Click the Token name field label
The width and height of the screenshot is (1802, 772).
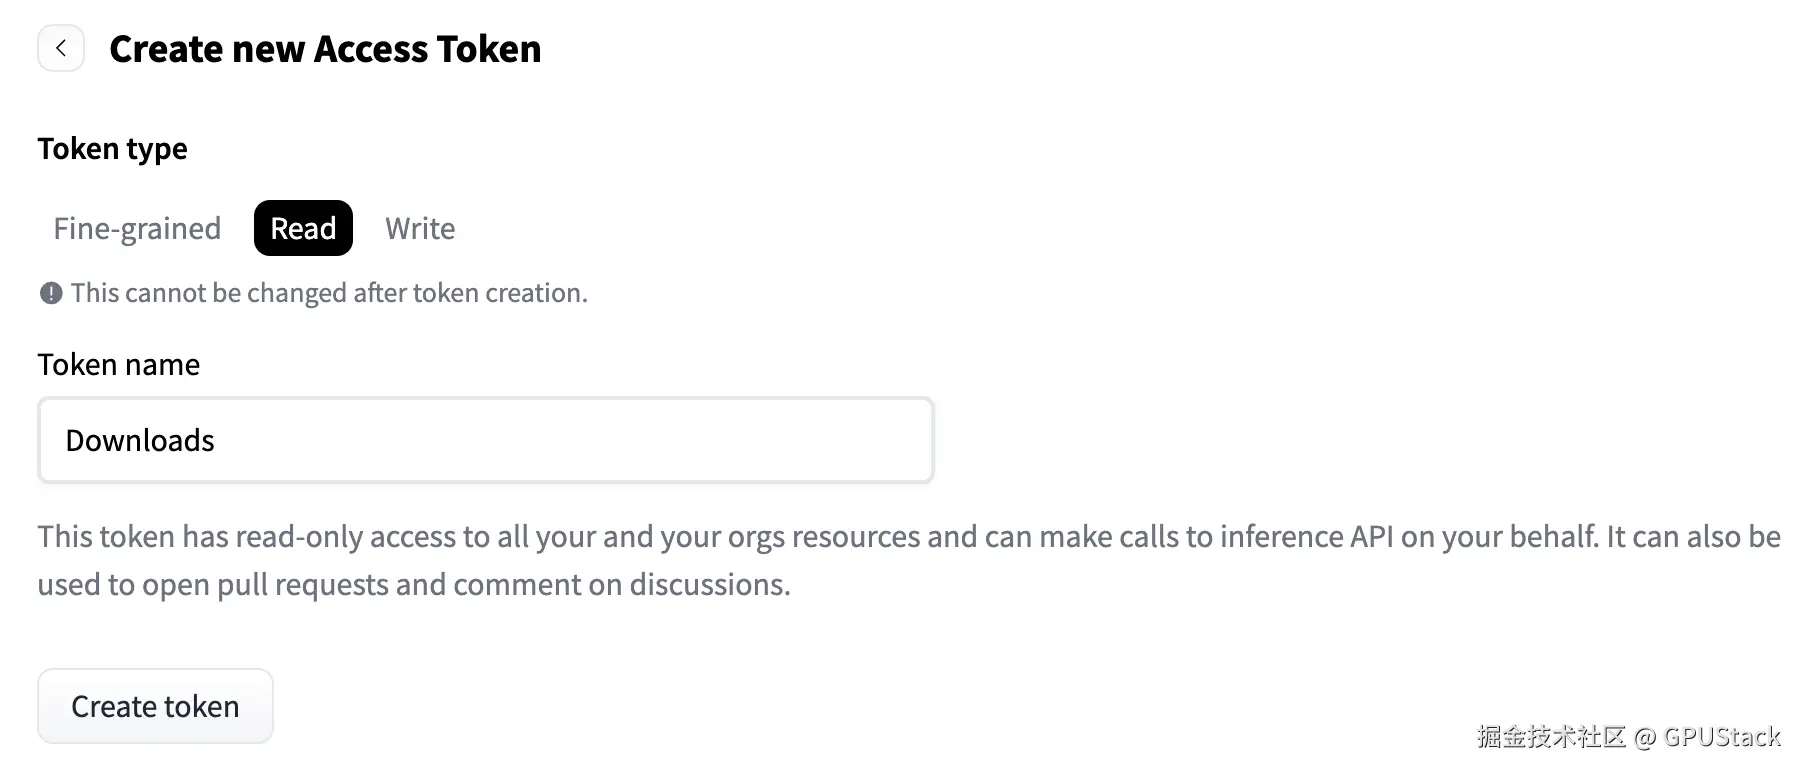118,365
